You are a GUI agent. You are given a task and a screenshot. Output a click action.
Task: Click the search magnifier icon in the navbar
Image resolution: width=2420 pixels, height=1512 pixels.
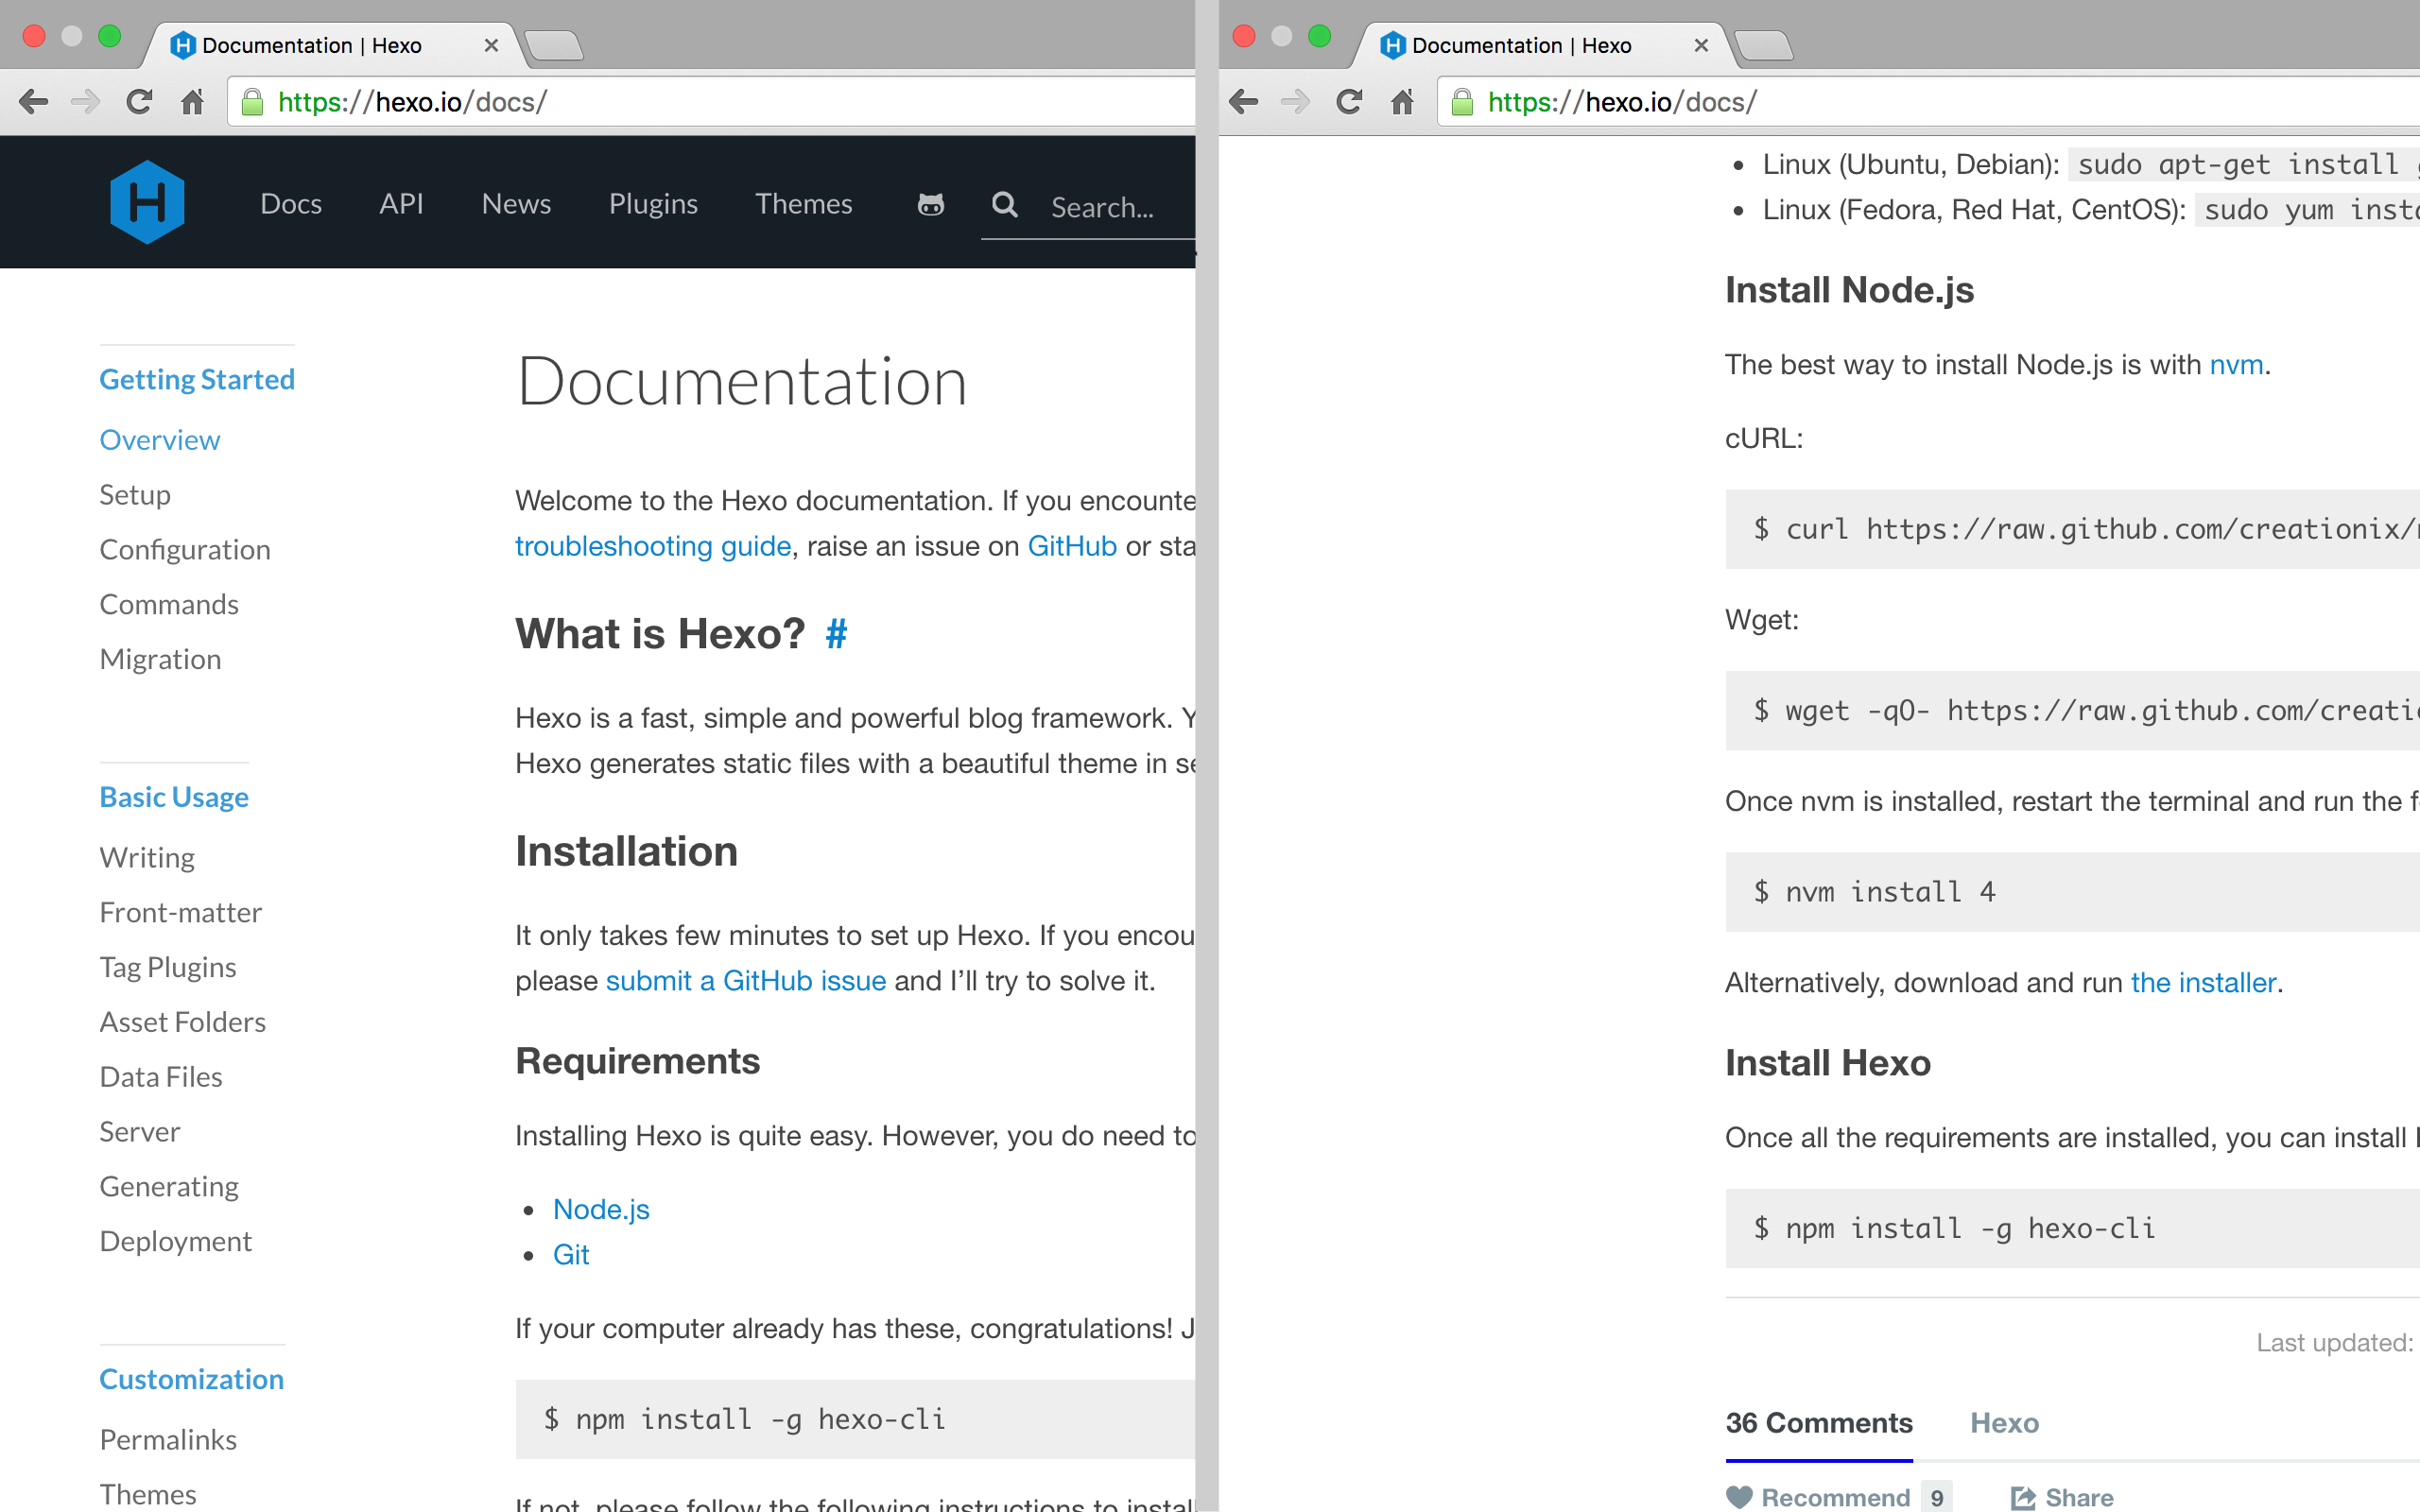click(1004, 205)
